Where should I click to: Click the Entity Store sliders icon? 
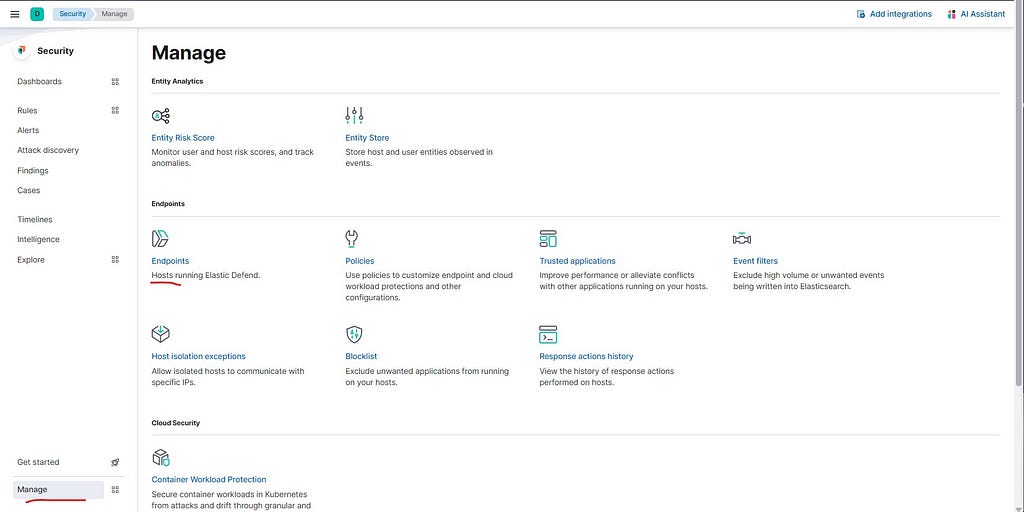(354, 116)
